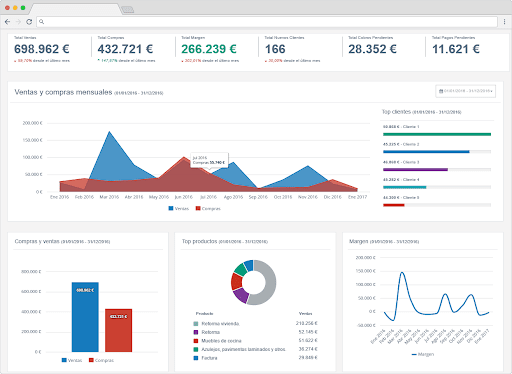Image resolution: width=512 pixels, height=374 pixels.
Task: Go back with the browser back arrow
Action: pos(7,22)
